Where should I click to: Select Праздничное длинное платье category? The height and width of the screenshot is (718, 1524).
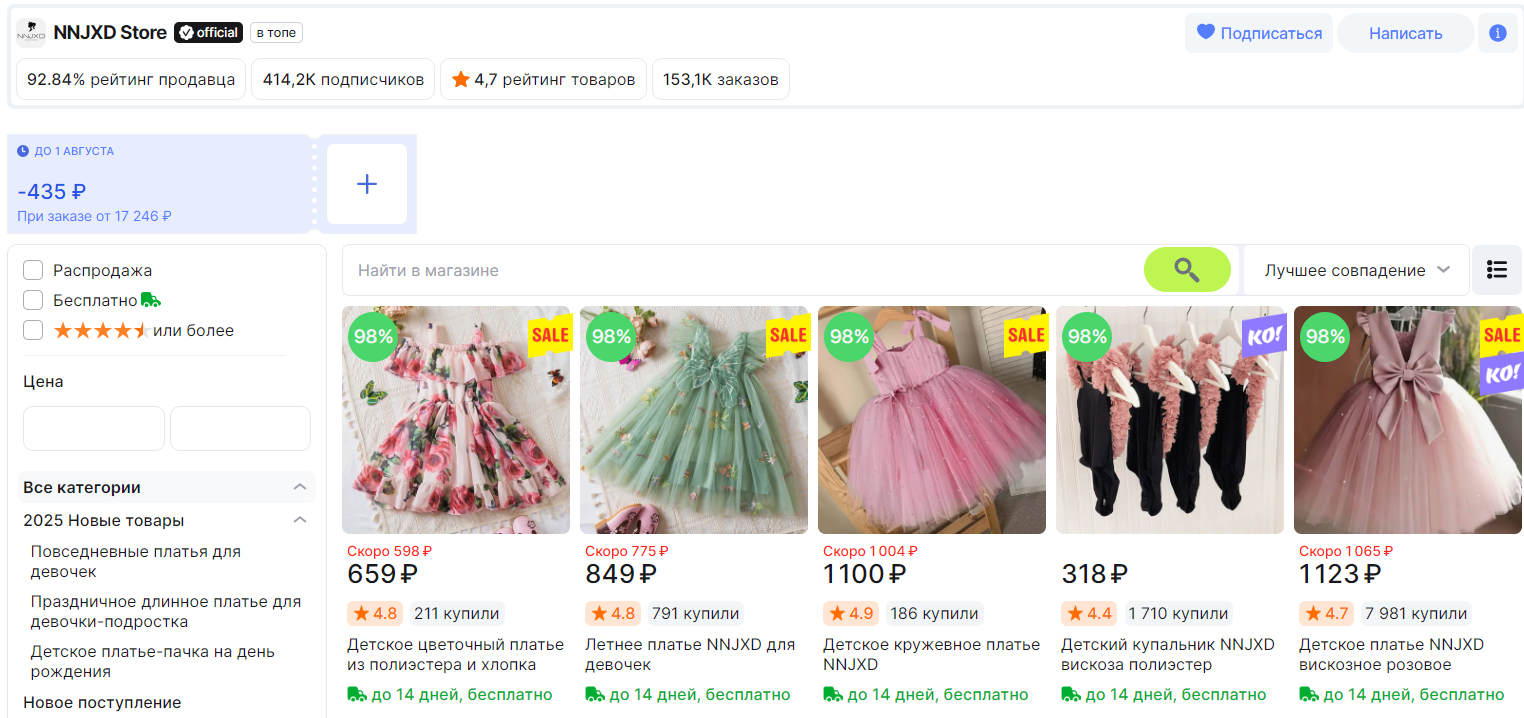click(x=166, y=612)
